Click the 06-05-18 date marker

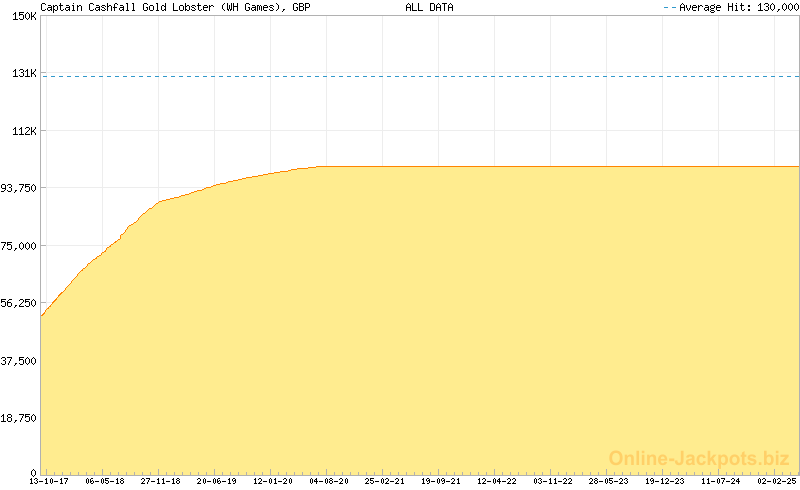104,481
